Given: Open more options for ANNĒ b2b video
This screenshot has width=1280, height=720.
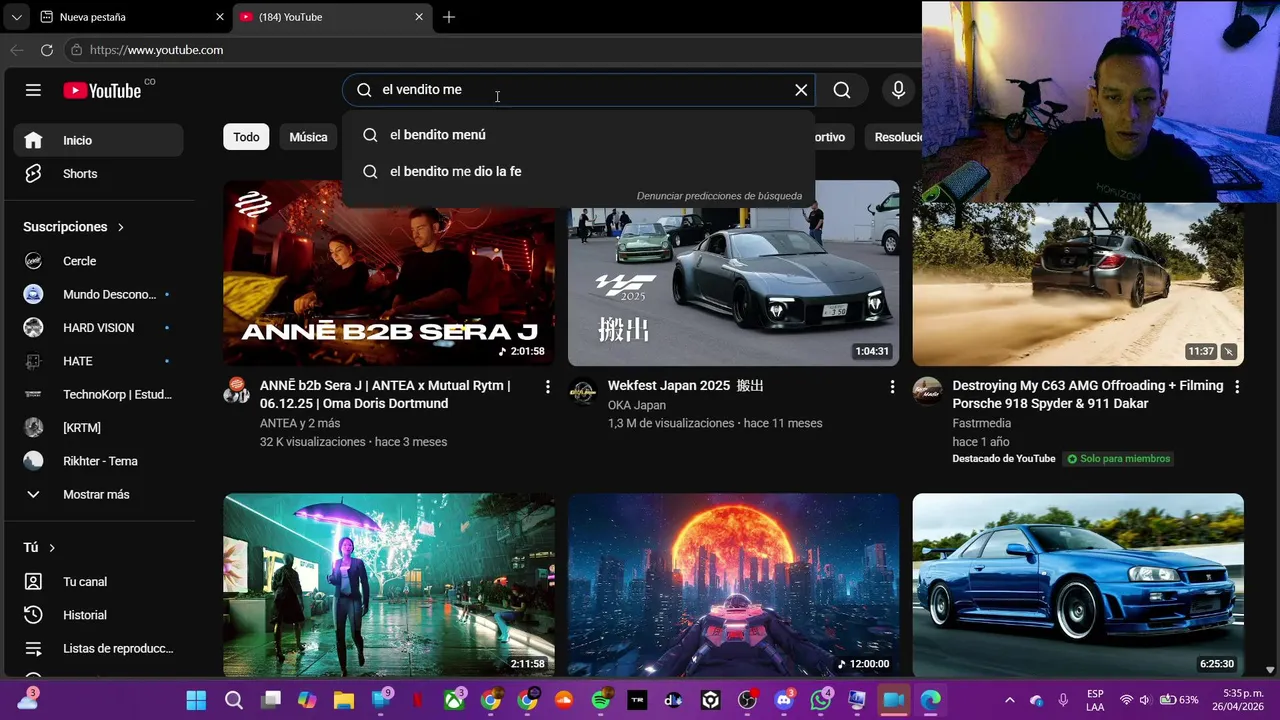Looking at the screenshot, I should (x=547, y=386).
